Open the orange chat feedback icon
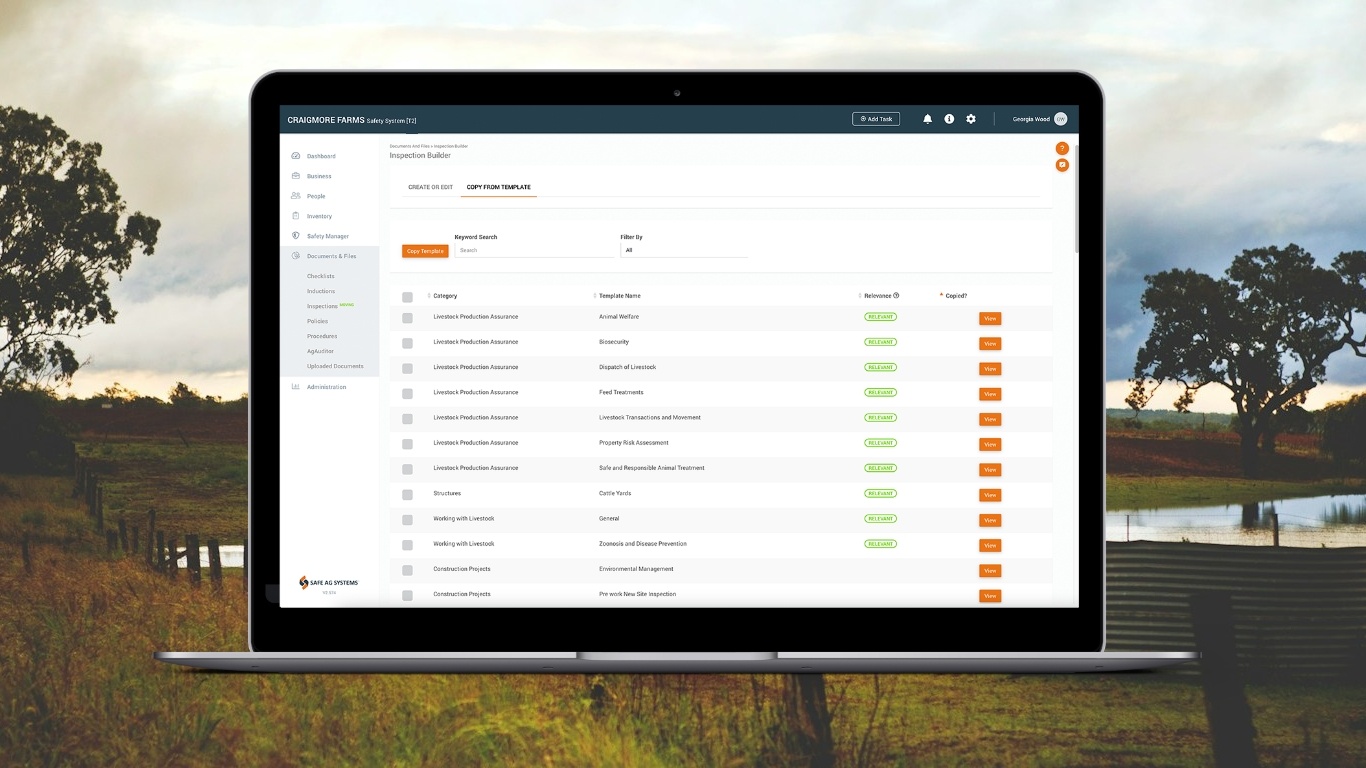Image resolution: width=1366 pixels, height=768 pixels. point(1062,165)
